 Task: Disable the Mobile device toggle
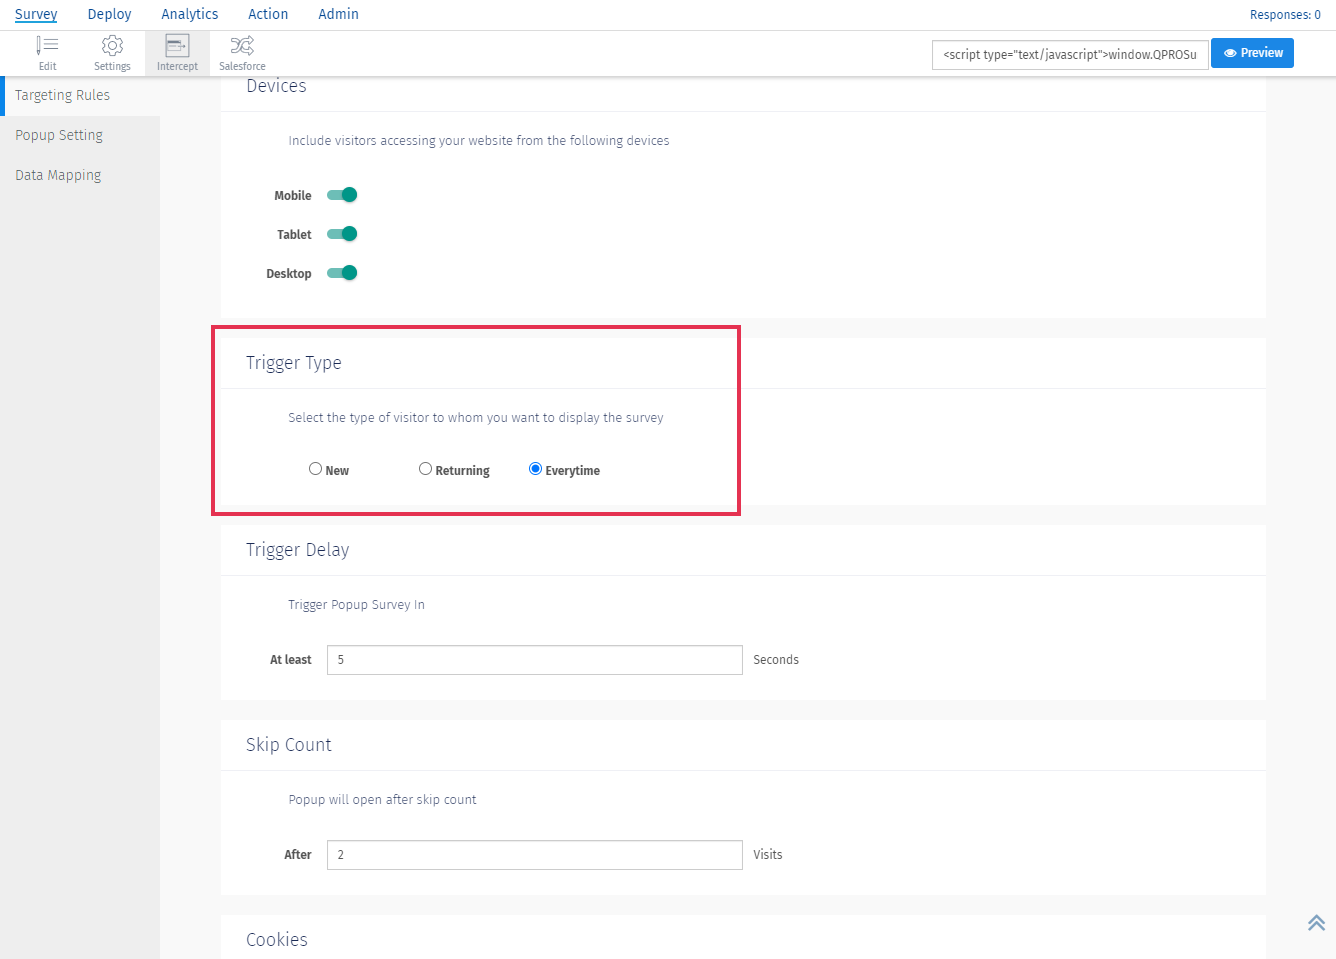342,195
